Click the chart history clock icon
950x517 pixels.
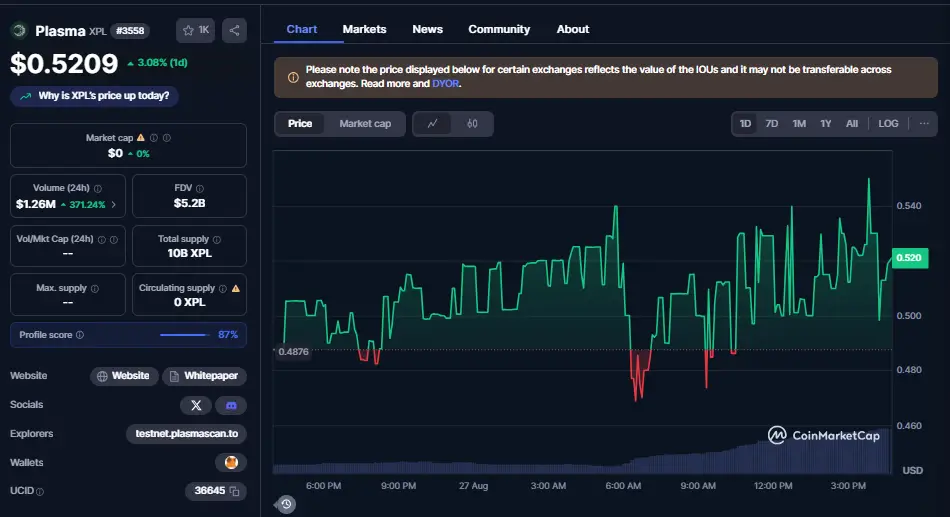[286, 504]
